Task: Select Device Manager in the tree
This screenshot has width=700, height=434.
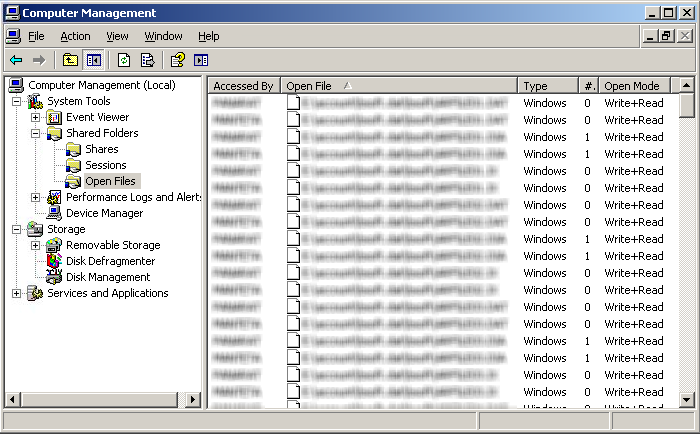Action: click(x=104, y=213)
